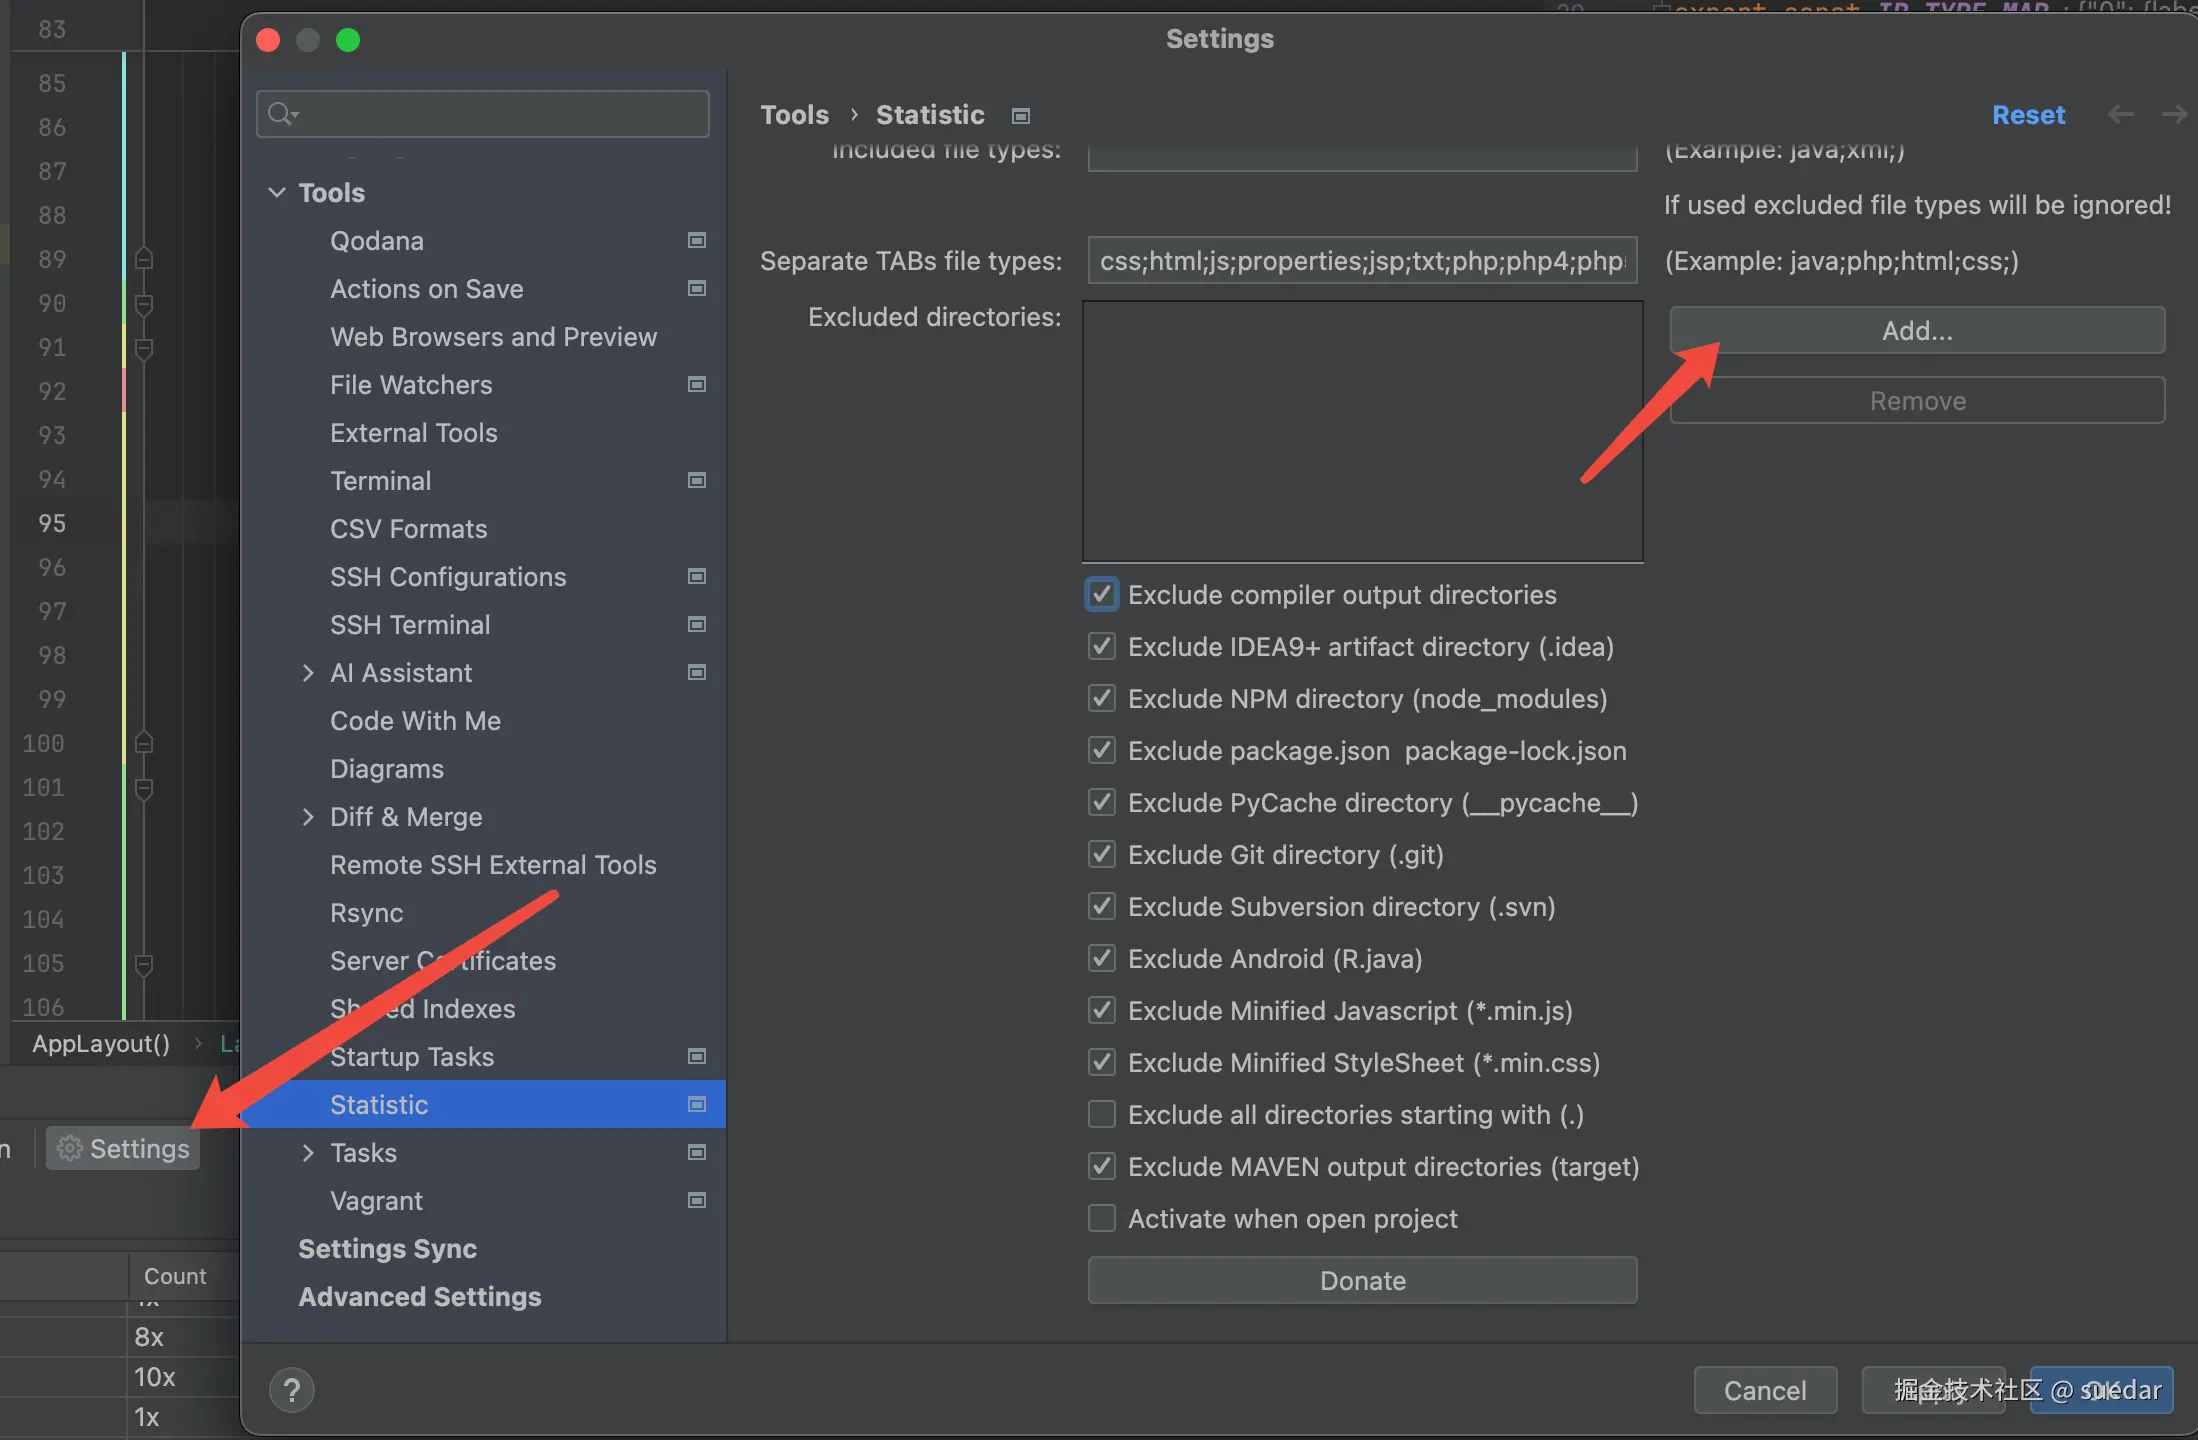
Task: Collapse the Tools tree section
Action: (x=277, y=192)
